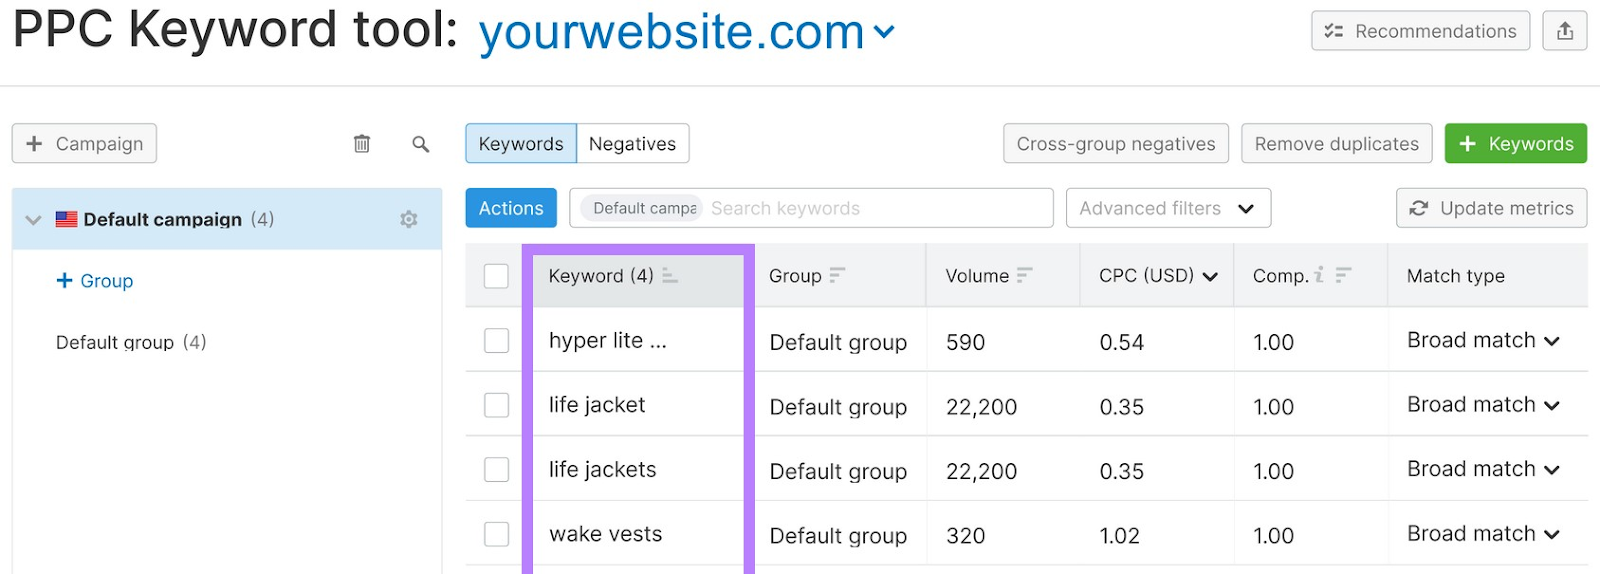The width and height of the screenshot is (1600, 574).
Task: Sort by Volume column sort icon
Action: pos(1024,275)
